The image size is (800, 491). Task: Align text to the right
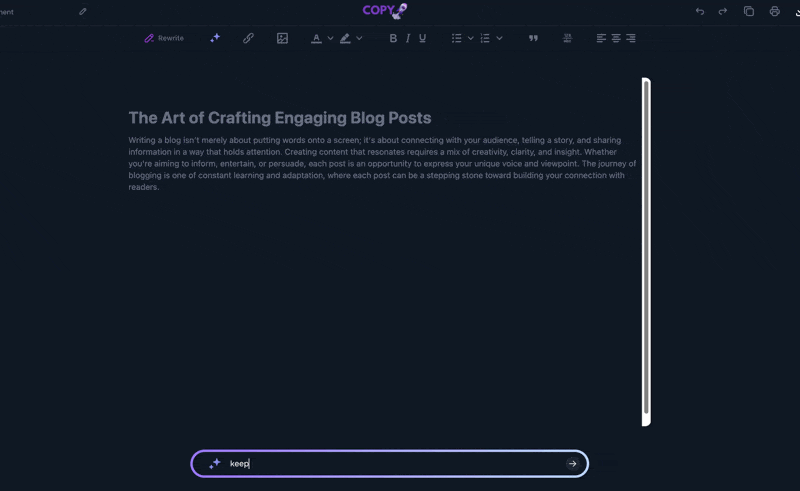[x=630, y=38]
